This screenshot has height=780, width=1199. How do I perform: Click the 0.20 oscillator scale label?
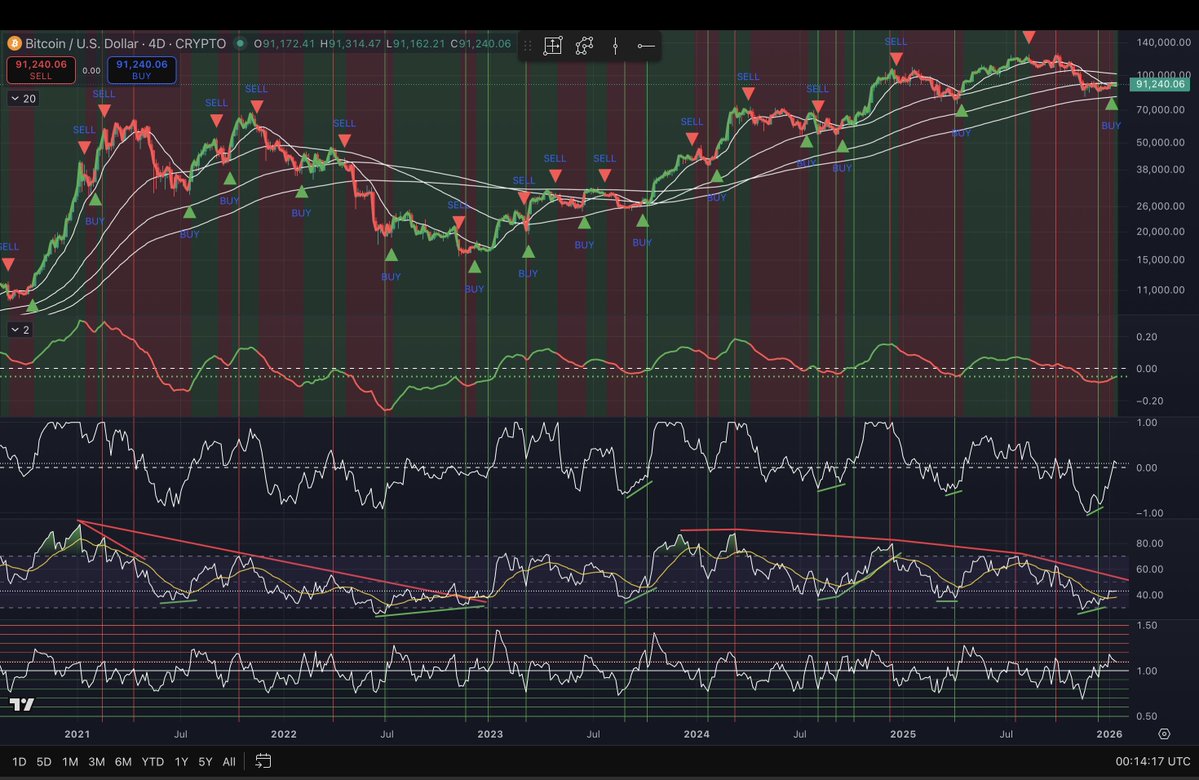[1146, 336]
